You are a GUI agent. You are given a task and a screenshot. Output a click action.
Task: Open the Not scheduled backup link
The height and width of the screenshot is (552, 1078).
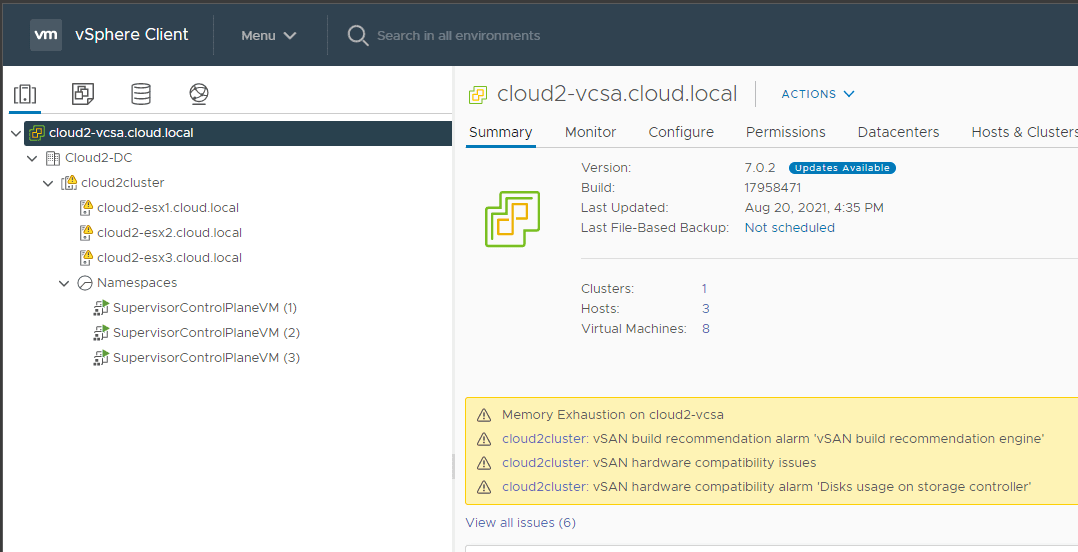pos(789,228)
